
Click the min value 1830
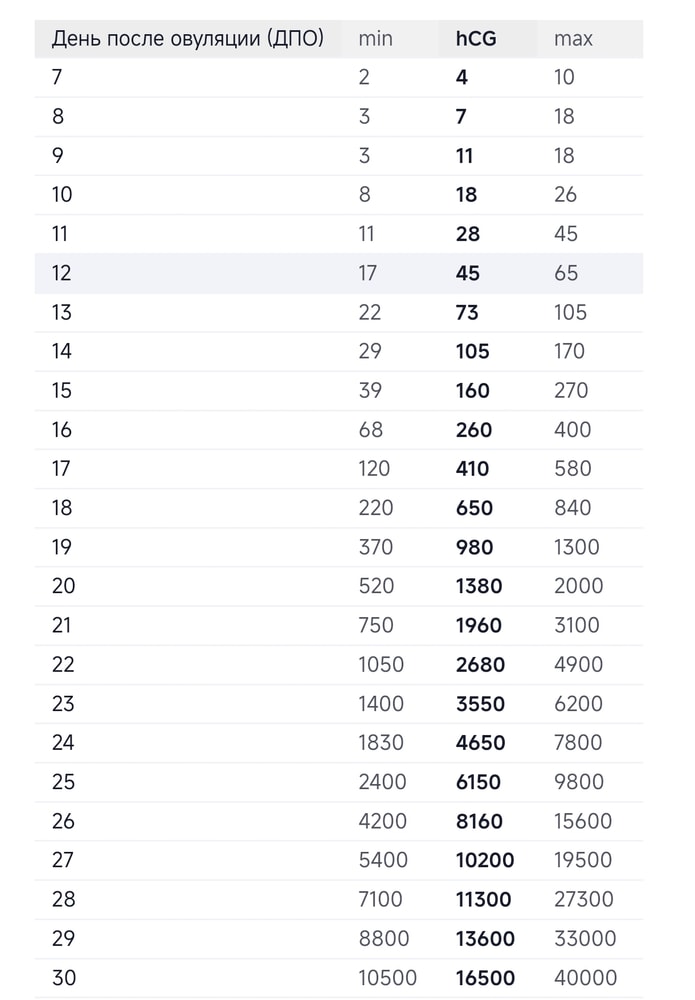381,743
